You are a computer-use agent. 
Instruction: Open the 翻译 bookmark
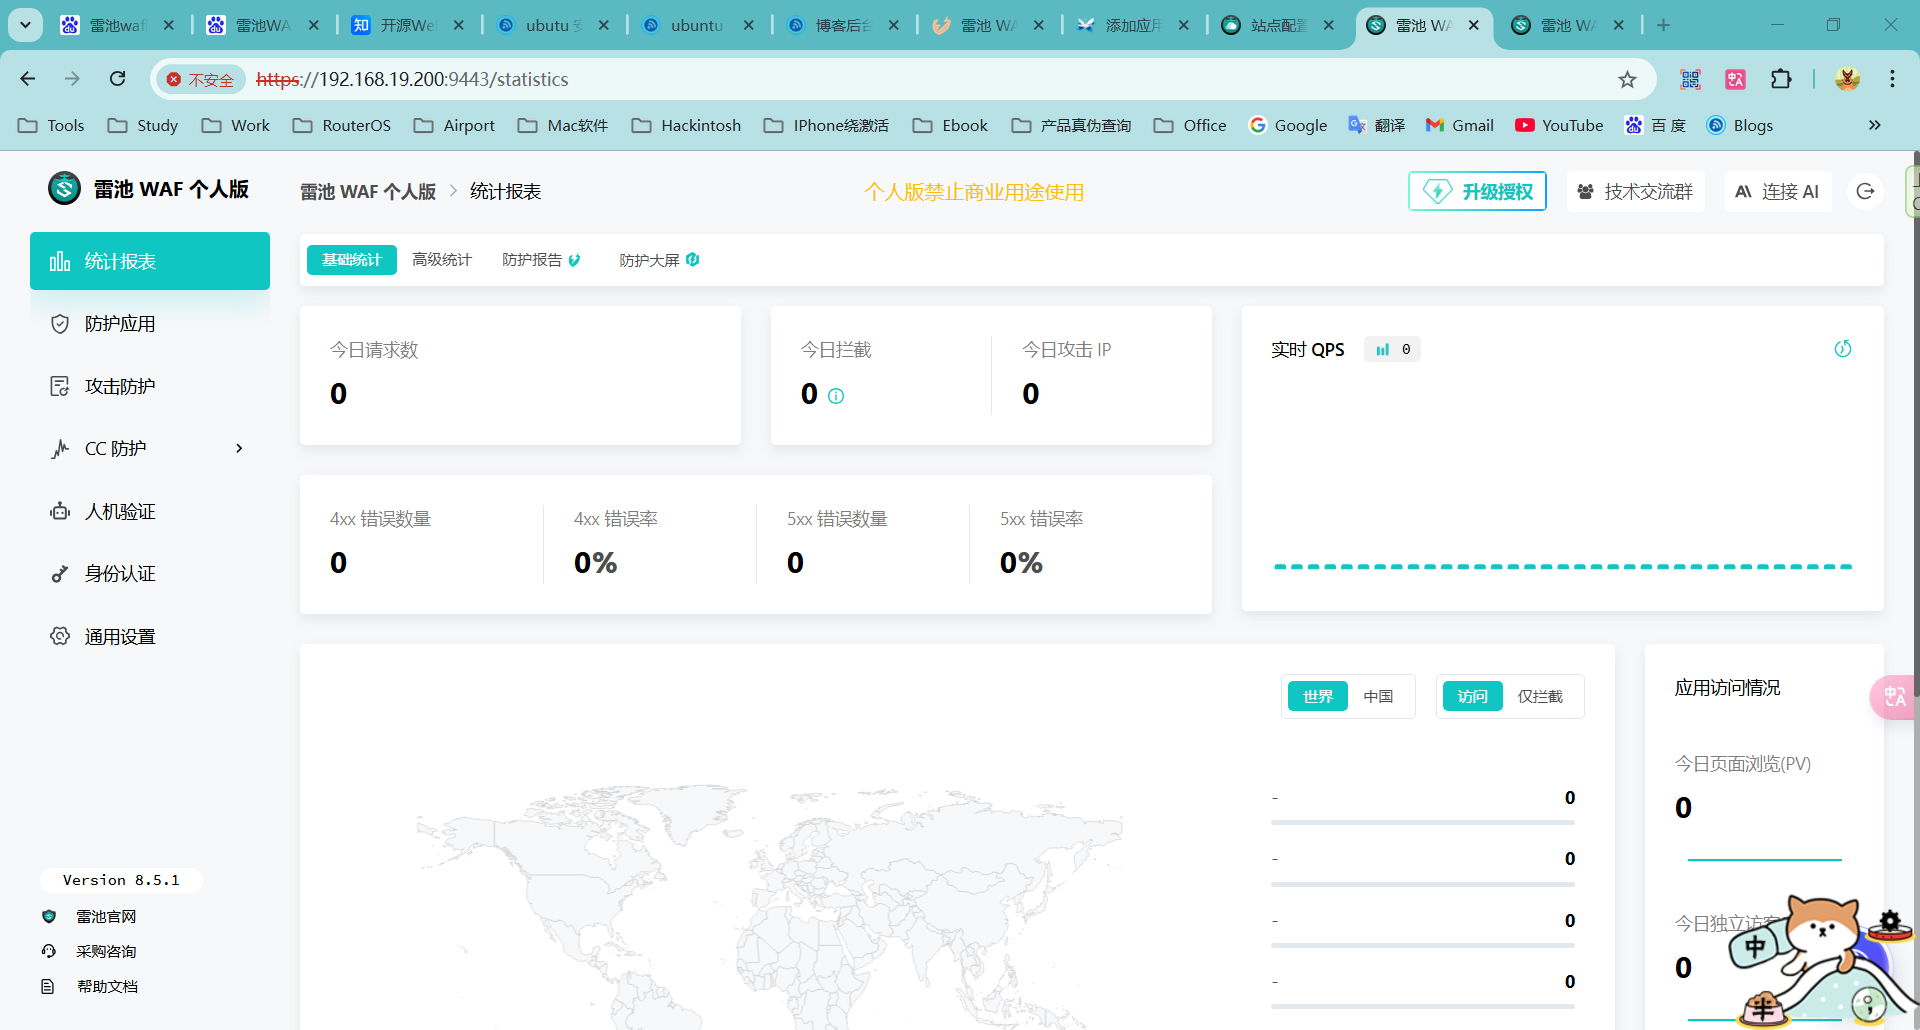click(x=1377, y=125)
